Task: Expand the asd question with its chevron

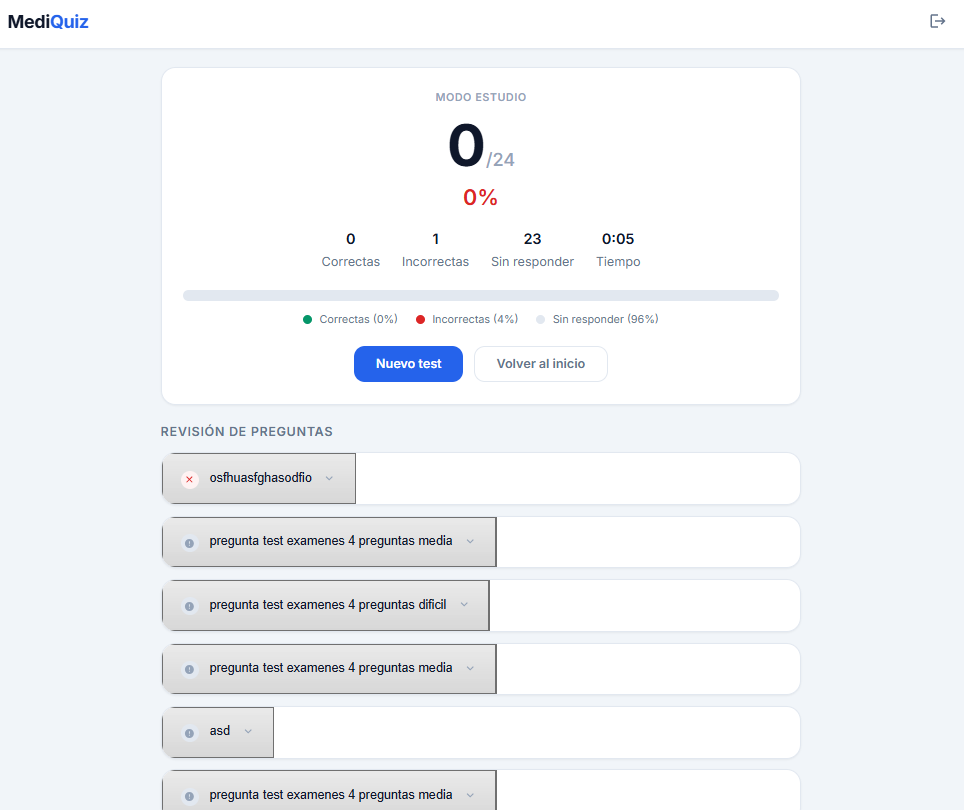Action: pos(248,731)
